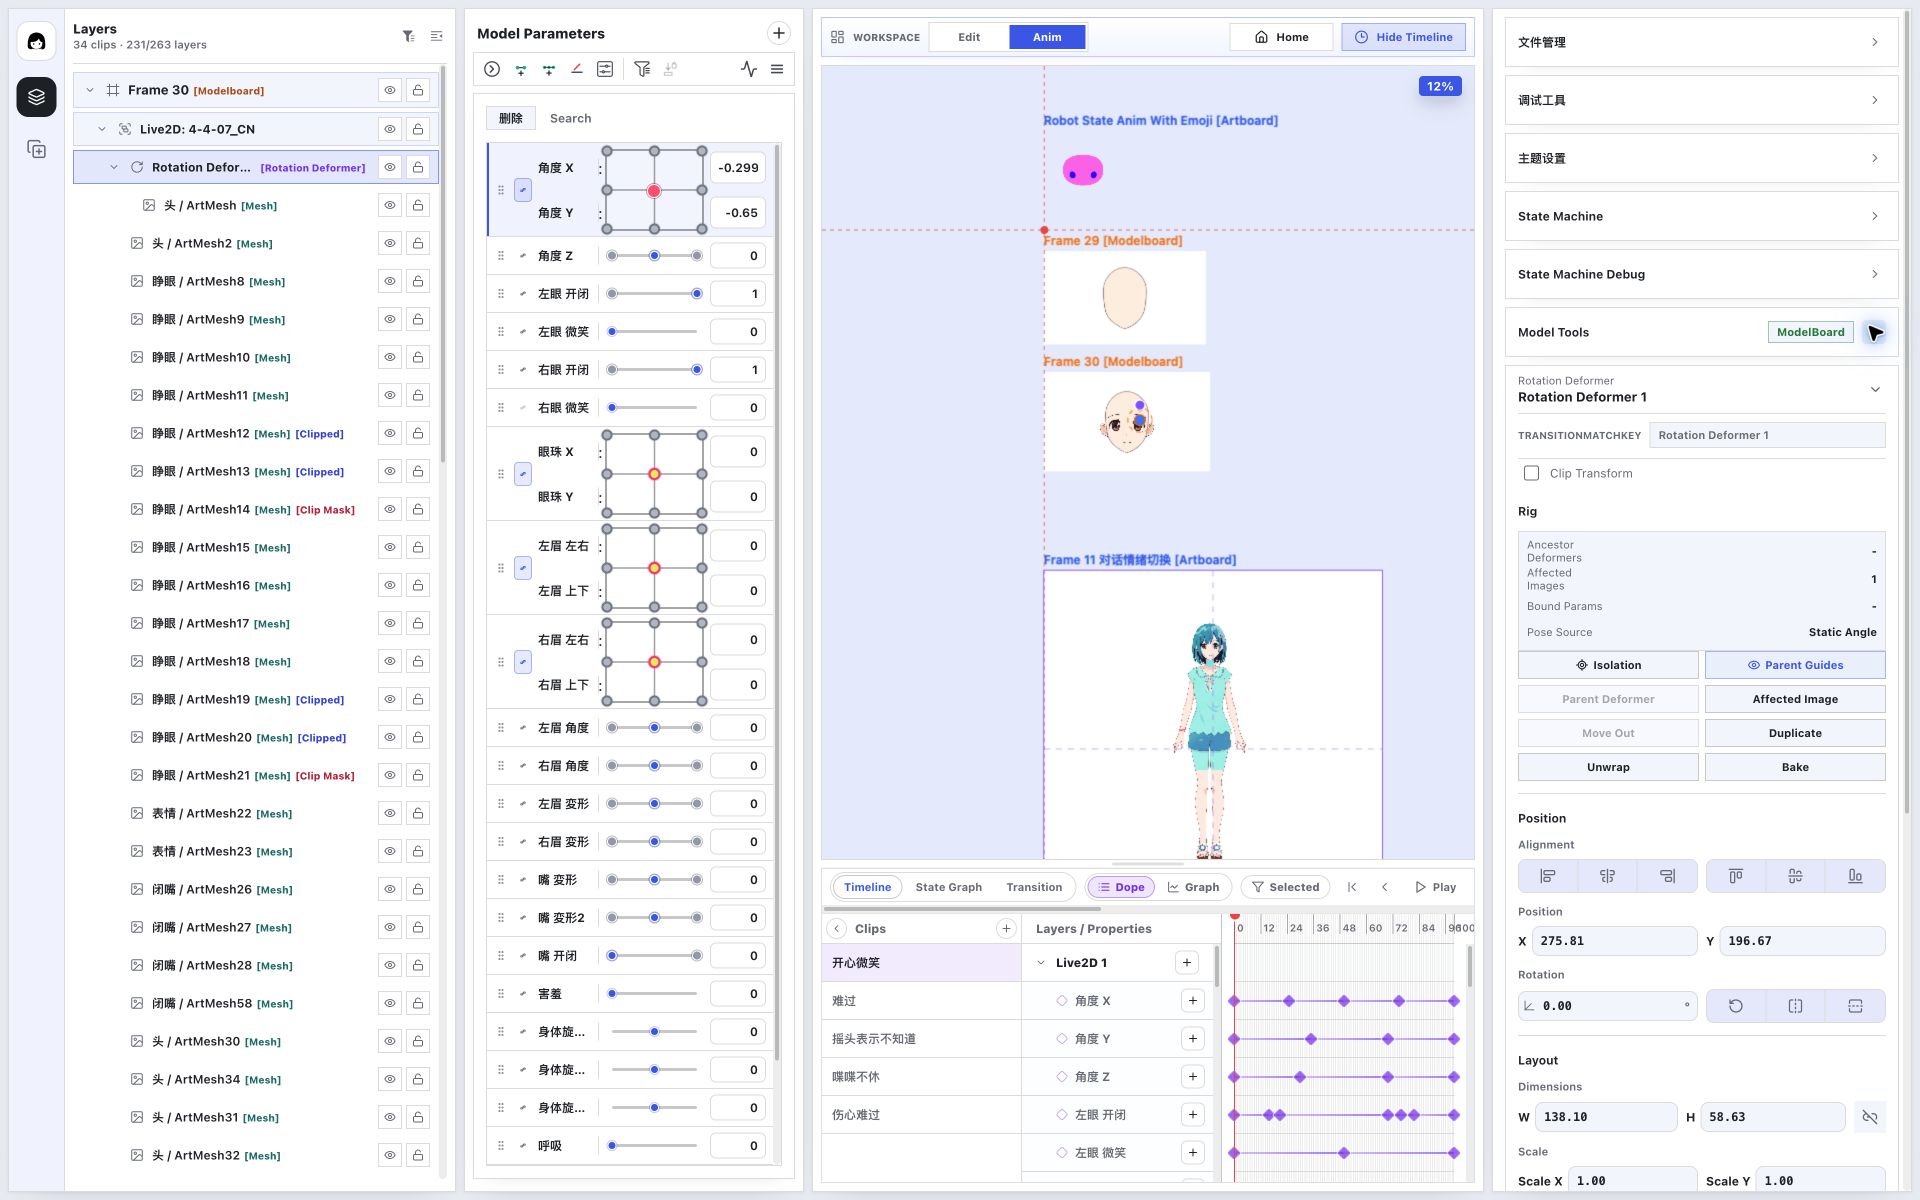Click the link icon beside 眼珠 X parameter
1920x1200 pixels.
coord(523,474)
